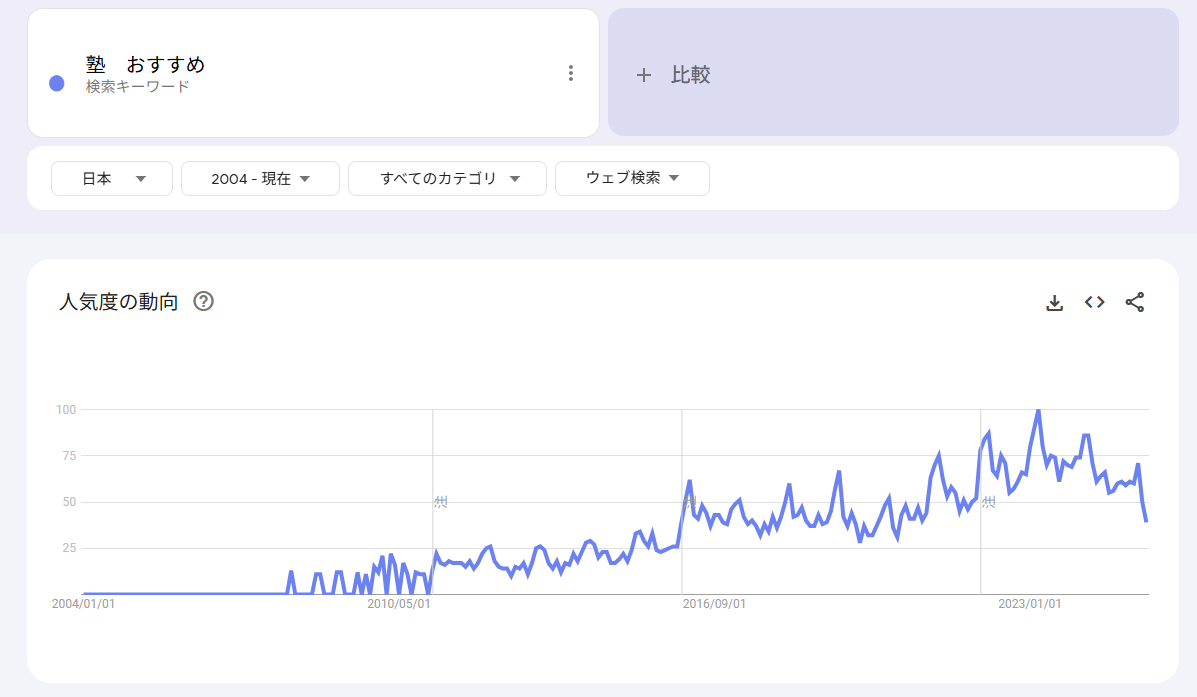Open help for 人気度の動向
The width and height of the screenshot is (1197, 697).
tap(203, 300)
